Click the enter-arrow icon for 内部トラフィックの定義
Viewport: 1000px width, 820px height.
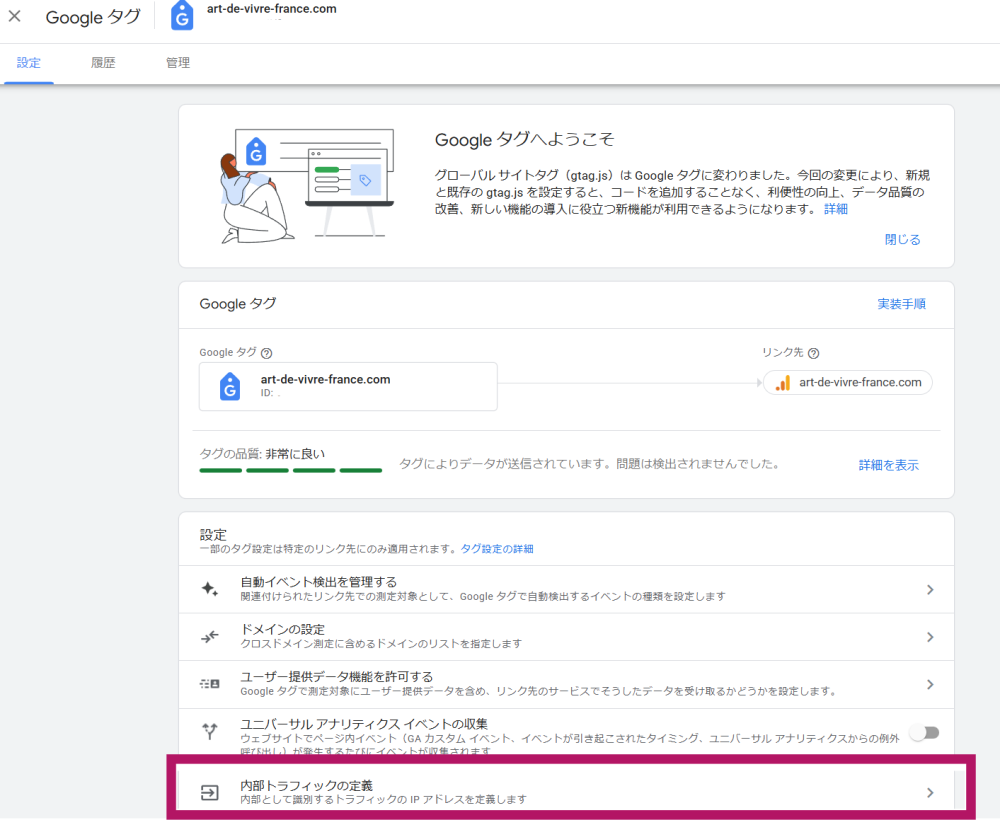click(210, 792)
